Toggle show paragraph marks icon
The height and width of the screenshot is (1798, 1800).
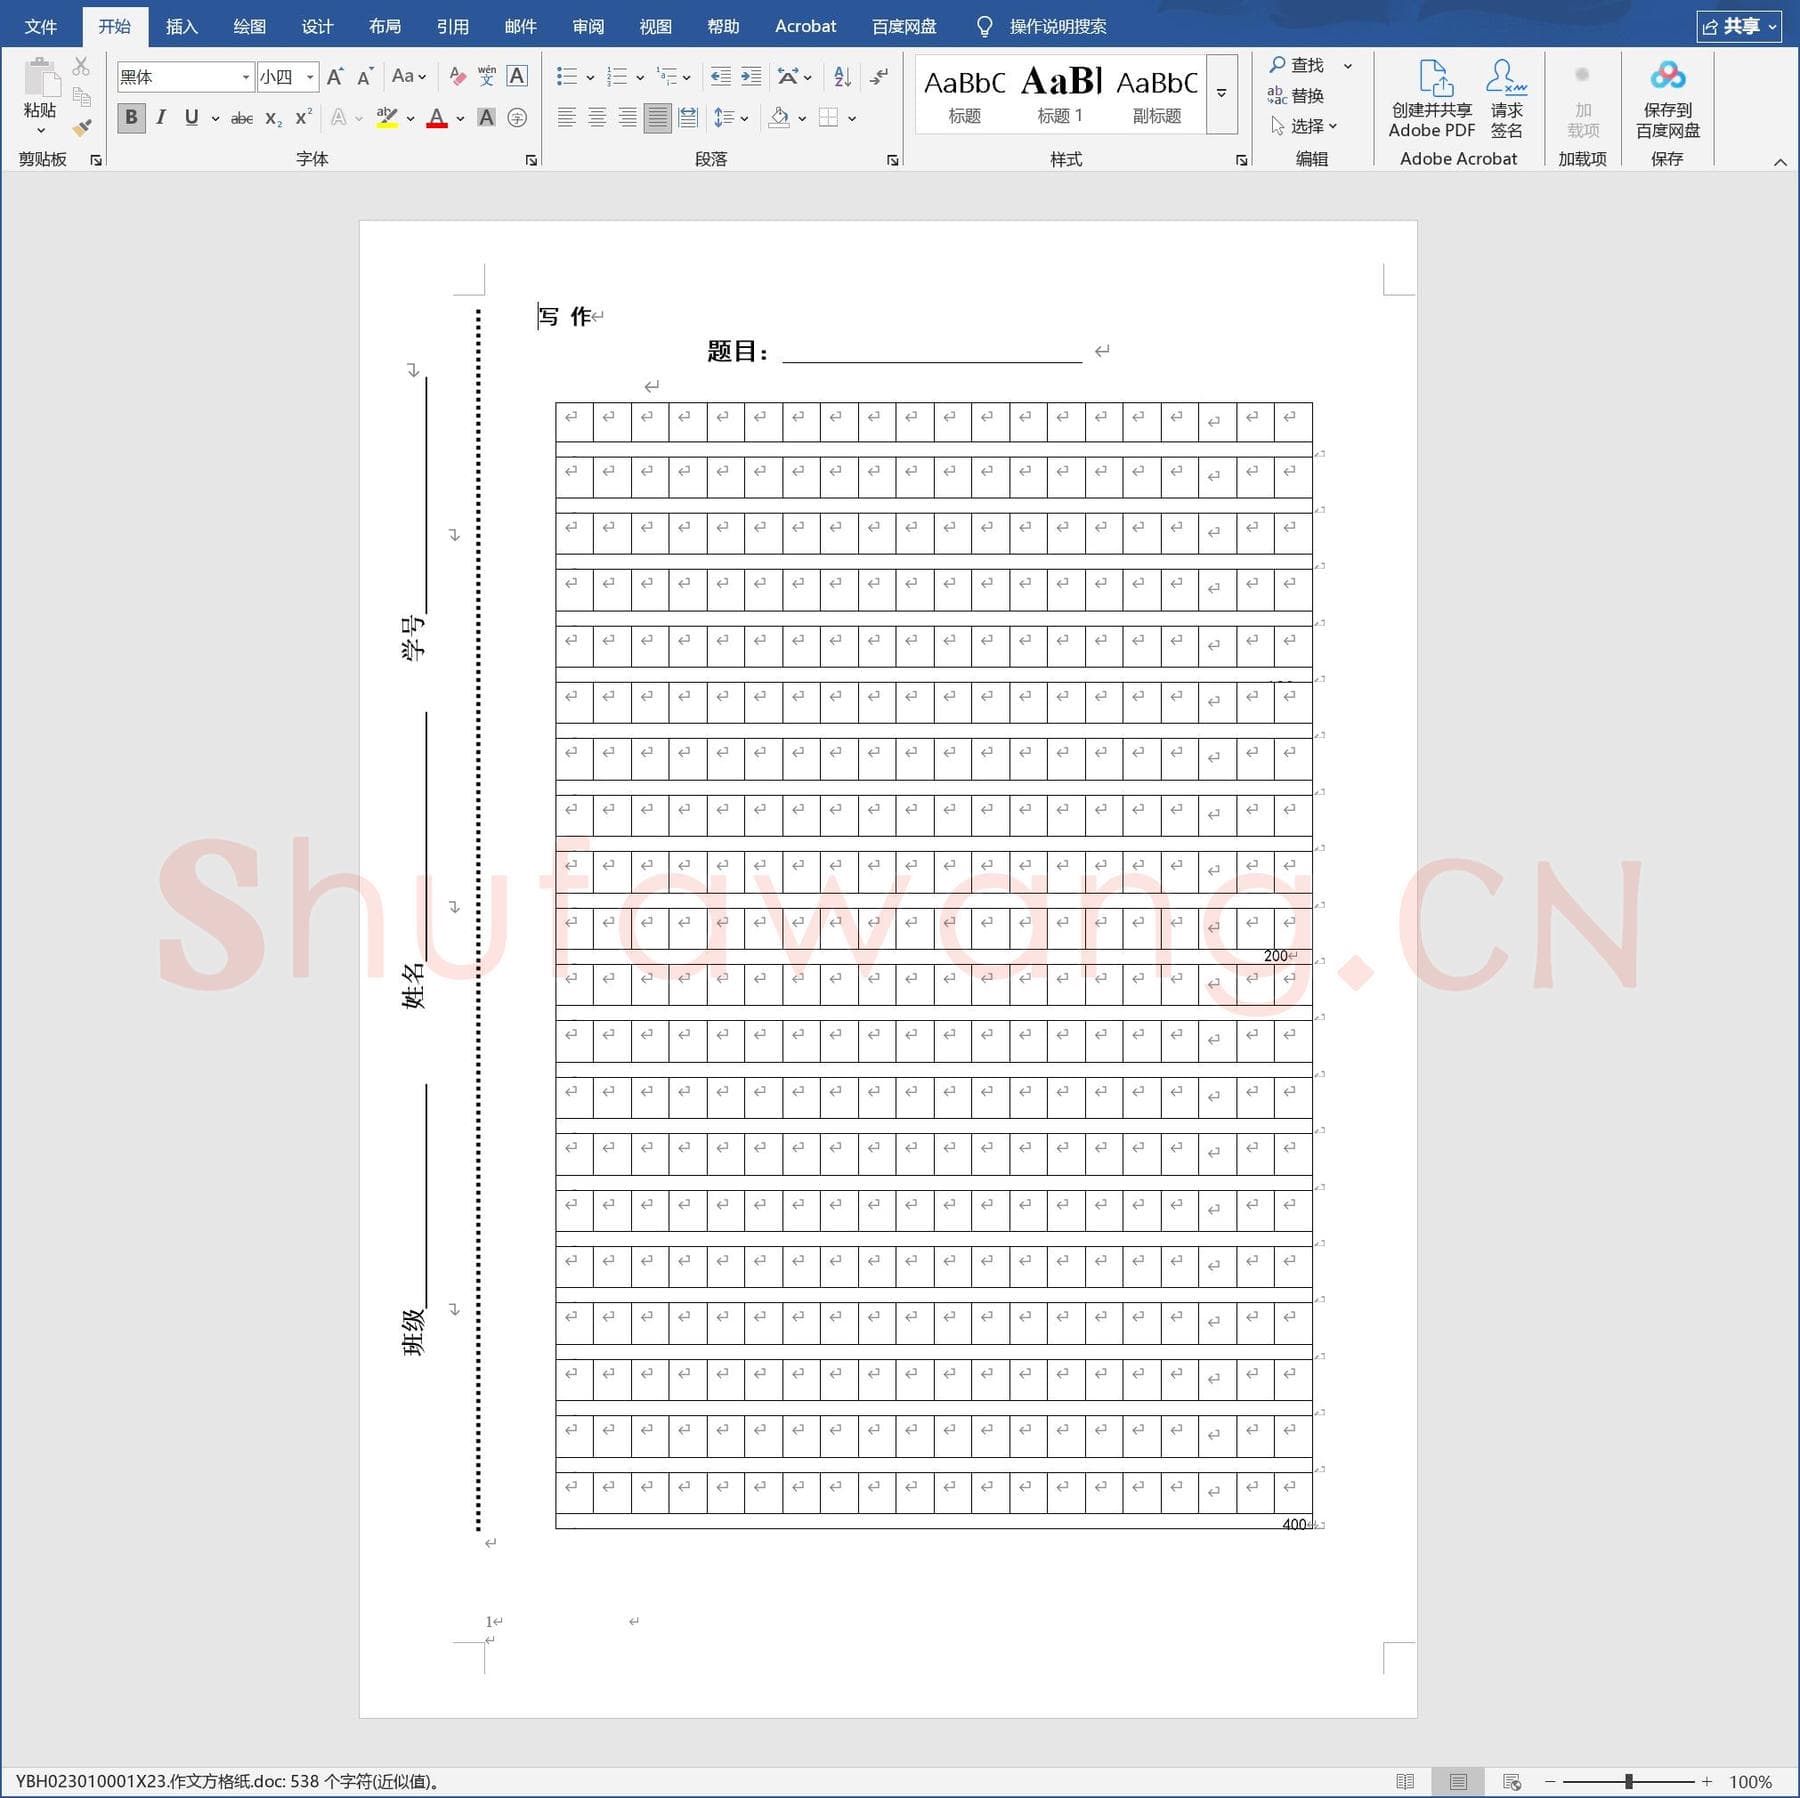pyautogui.click(x=879, y=77)
